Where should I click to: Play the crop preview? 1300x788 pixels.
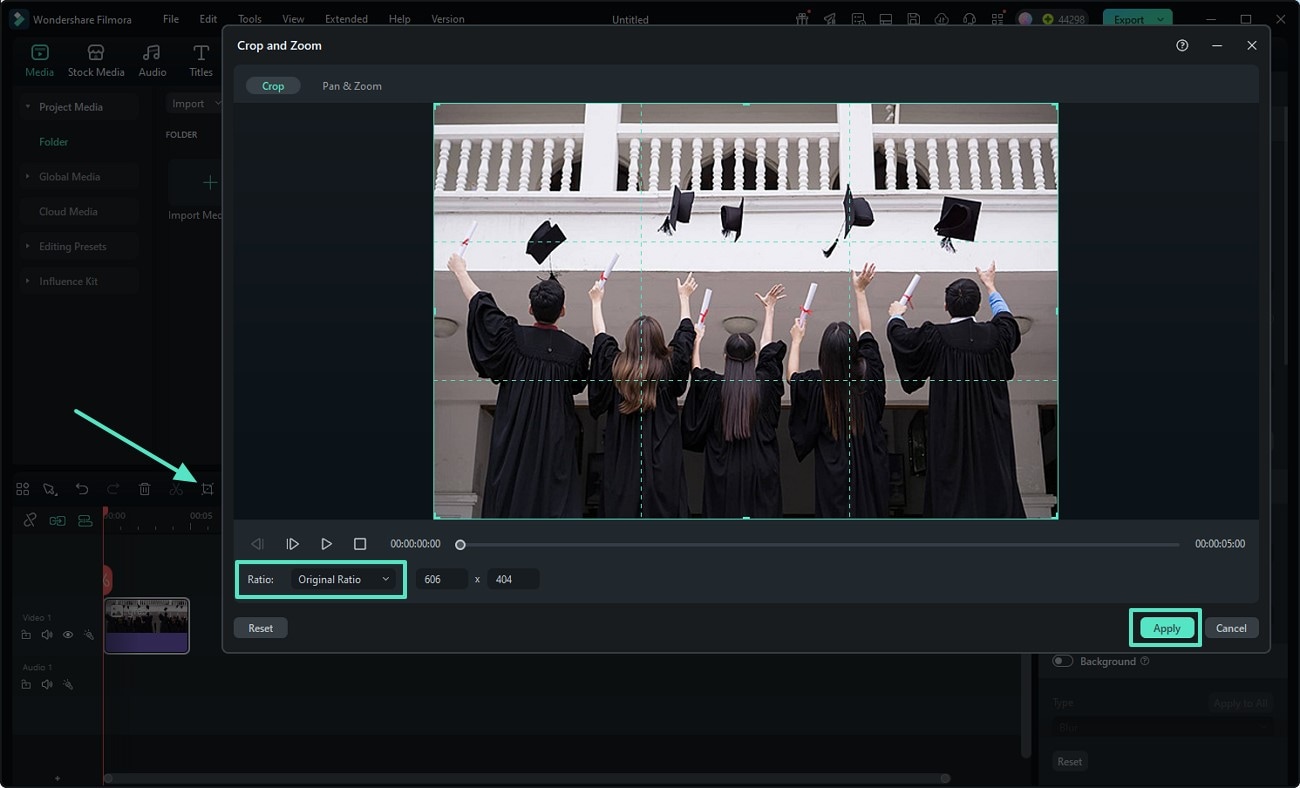326,544
